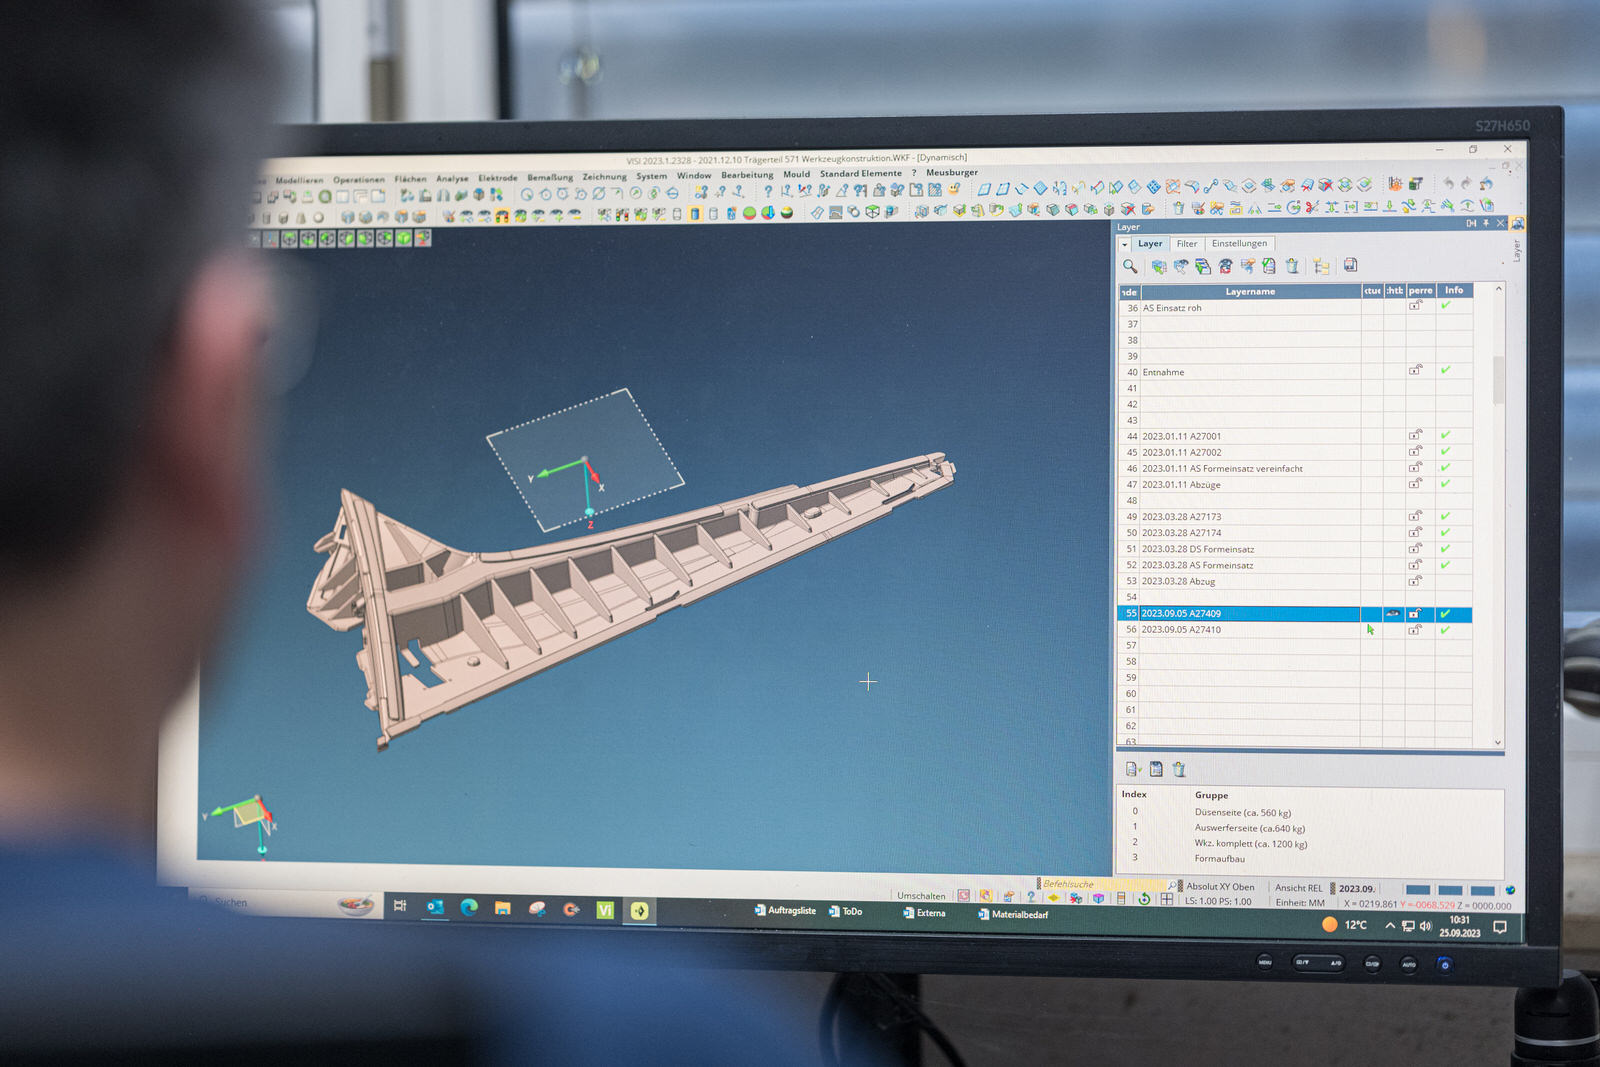Toggle the lock of layer 2023.03.28 Abzug
Image resolution: width=1600 pixels, height=1067 pixels.
[1416, 580]
